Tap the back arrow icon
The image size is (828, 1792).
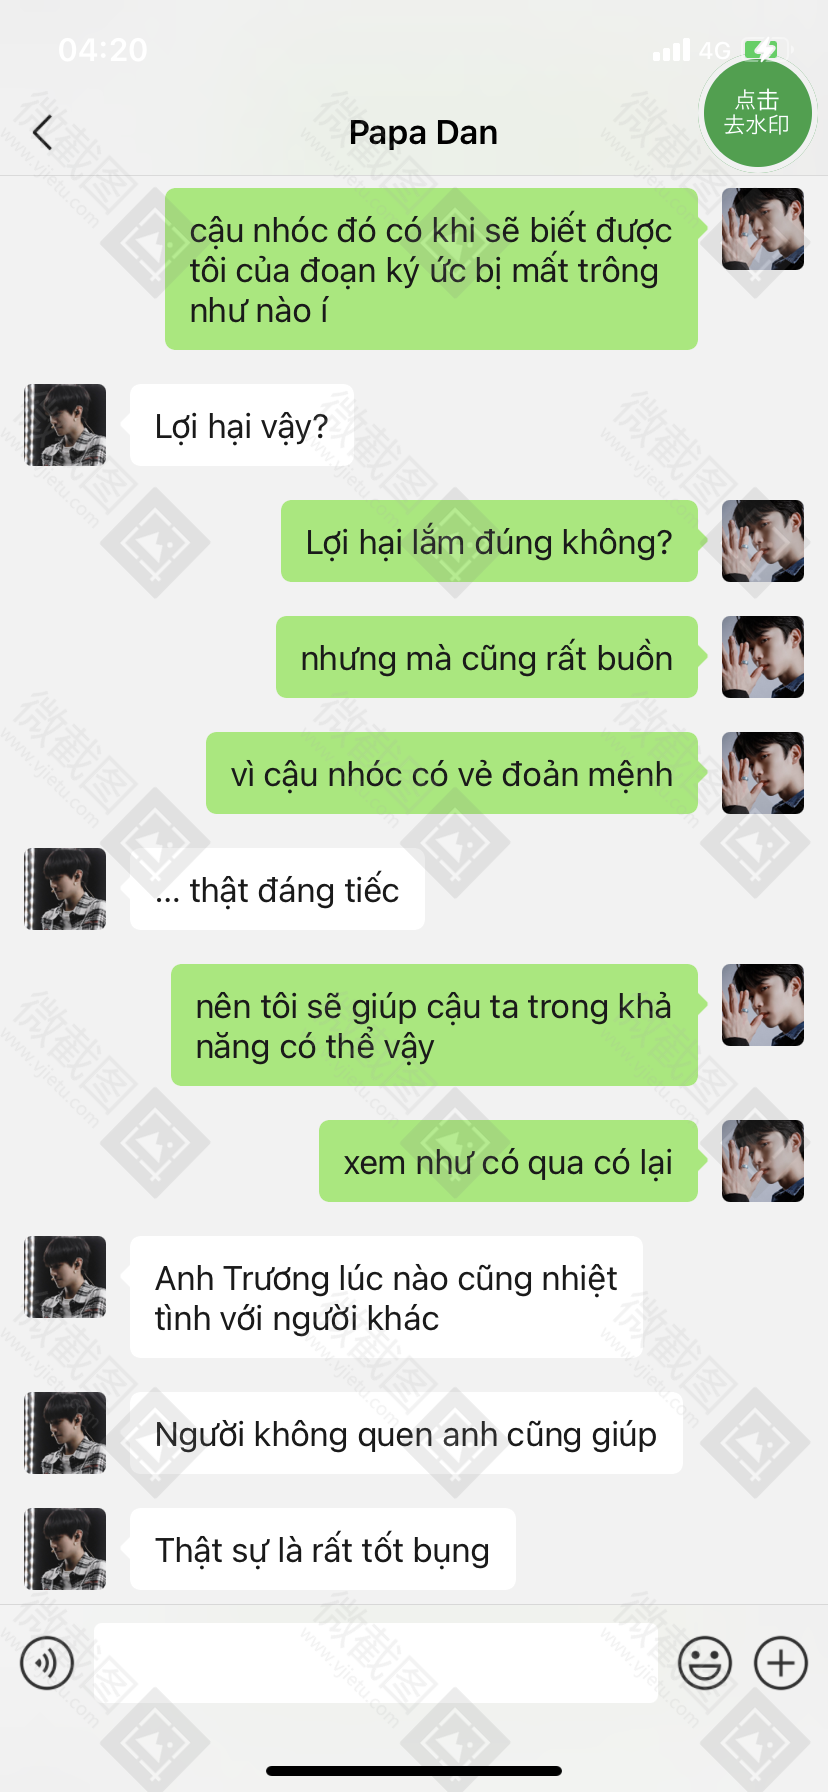coord(42,132)
